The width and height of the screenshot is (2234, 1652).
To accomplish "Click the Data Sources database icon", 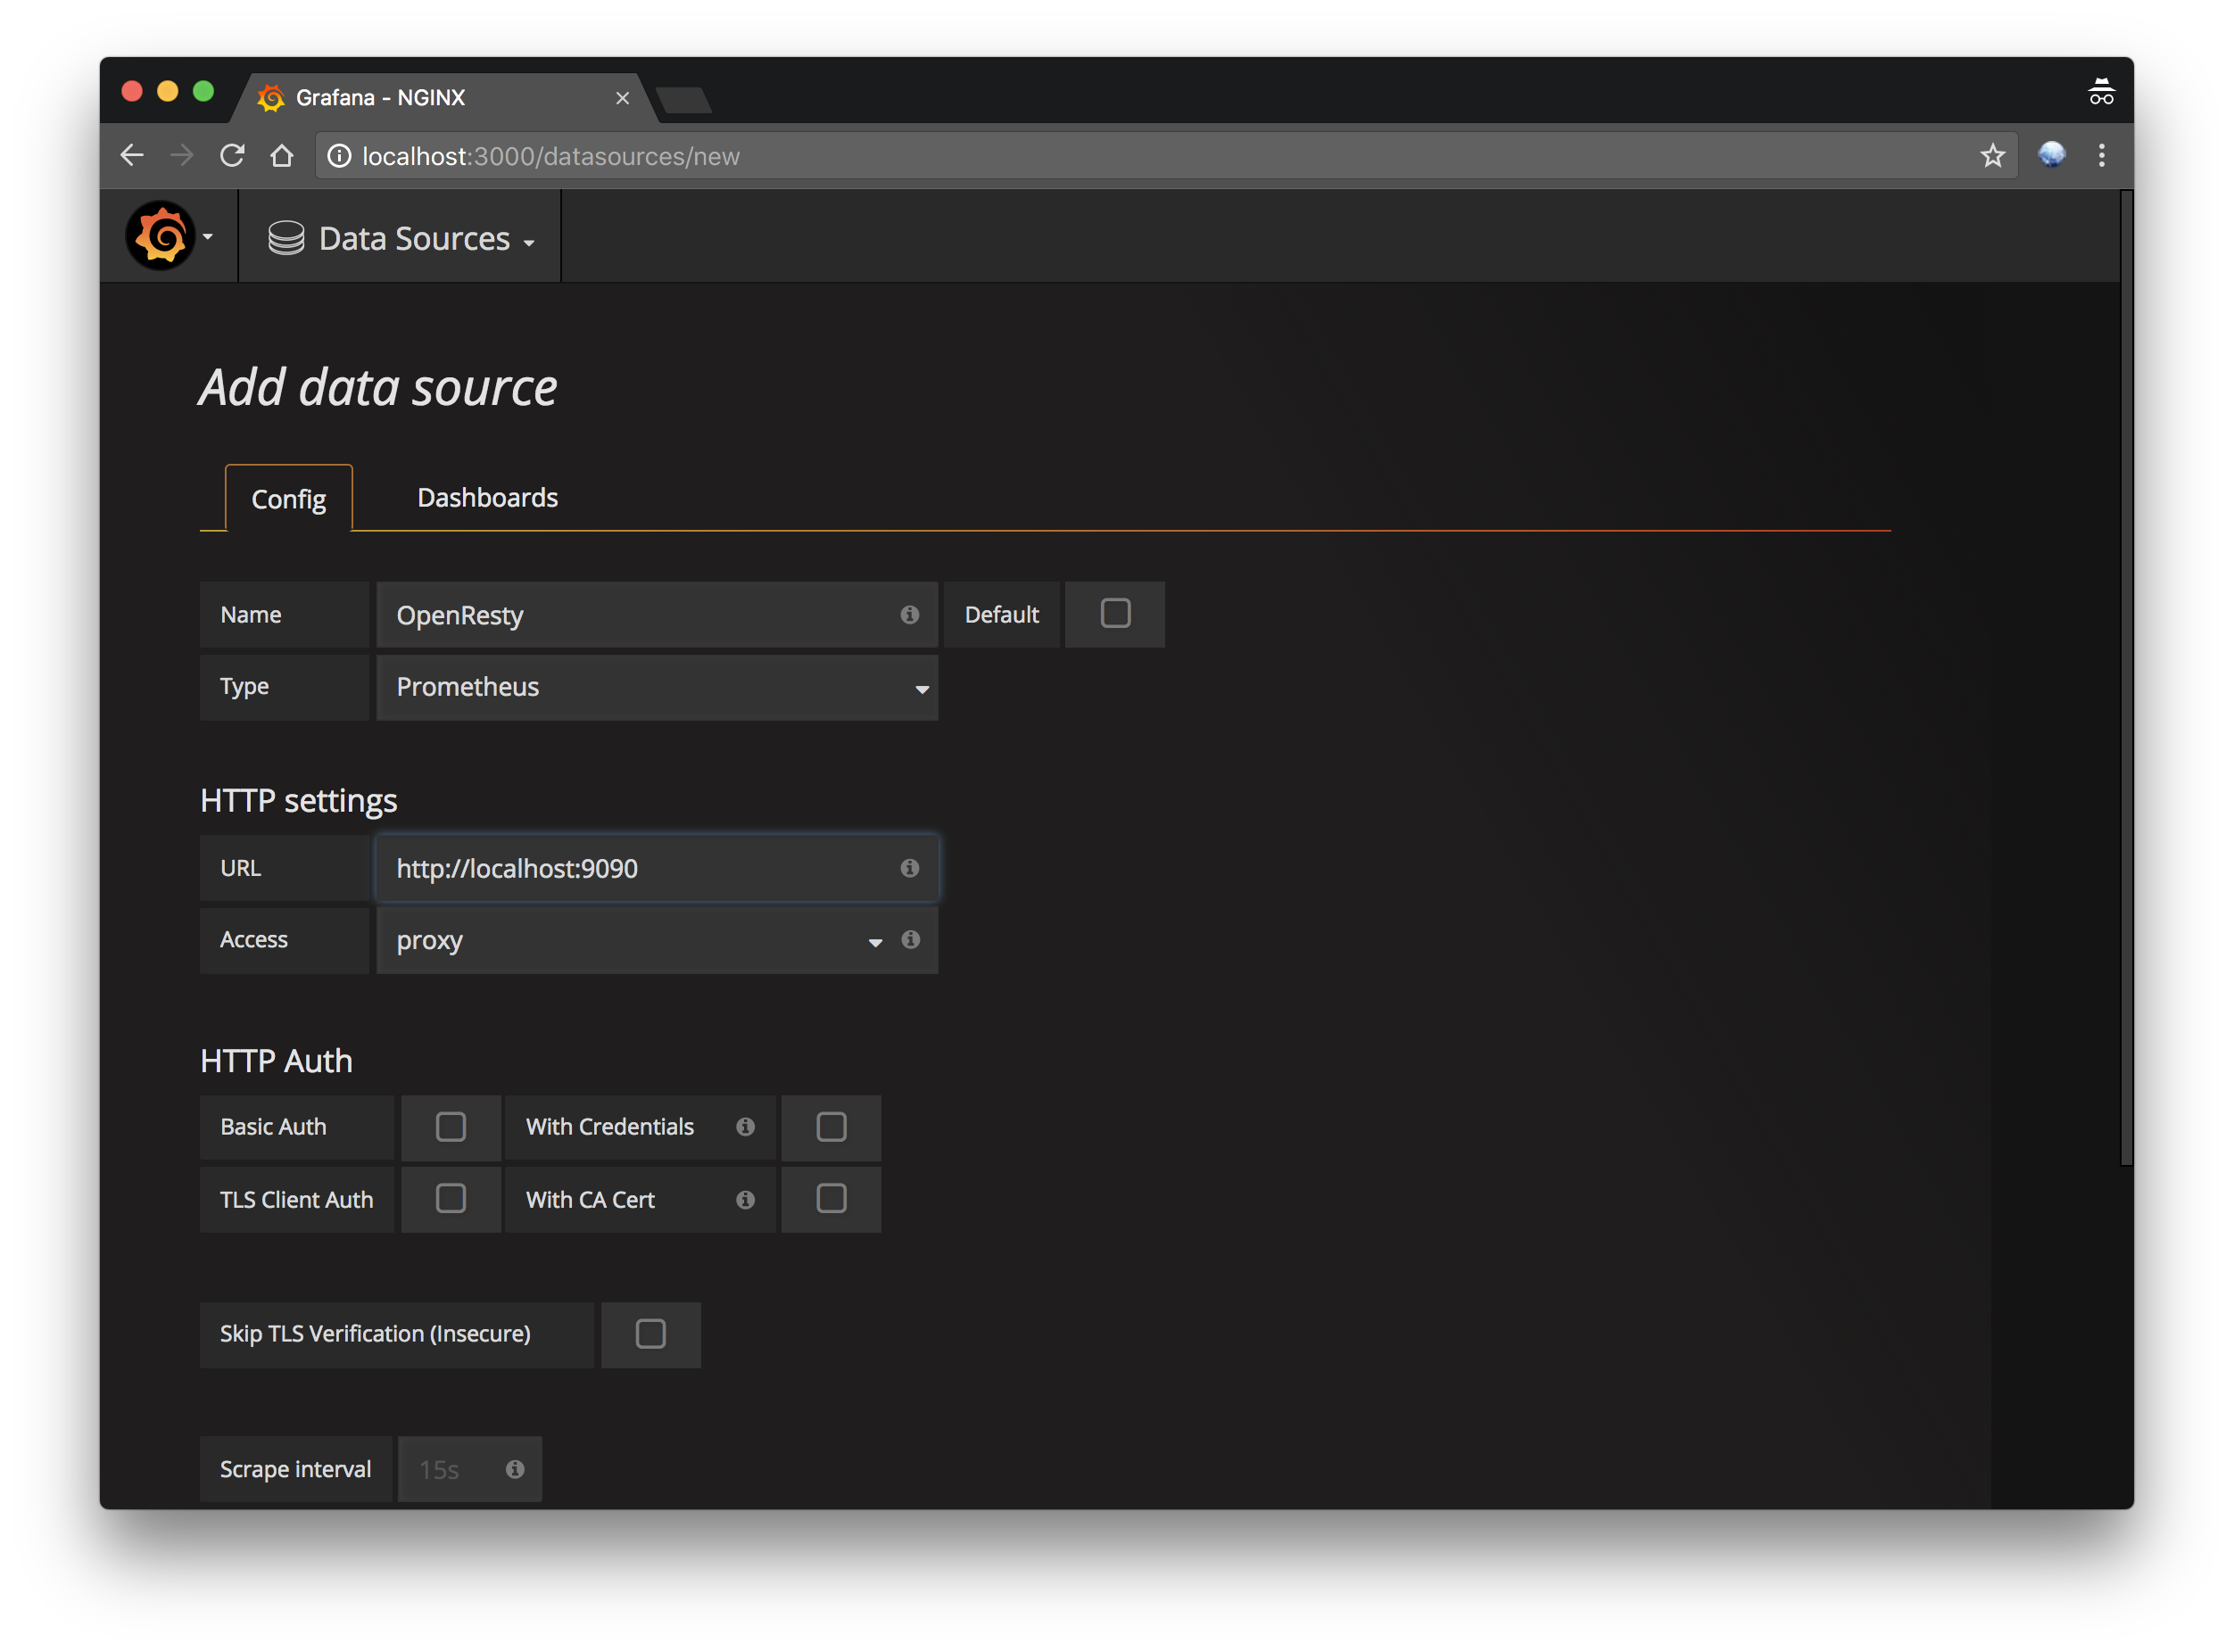I will point(286,237).
